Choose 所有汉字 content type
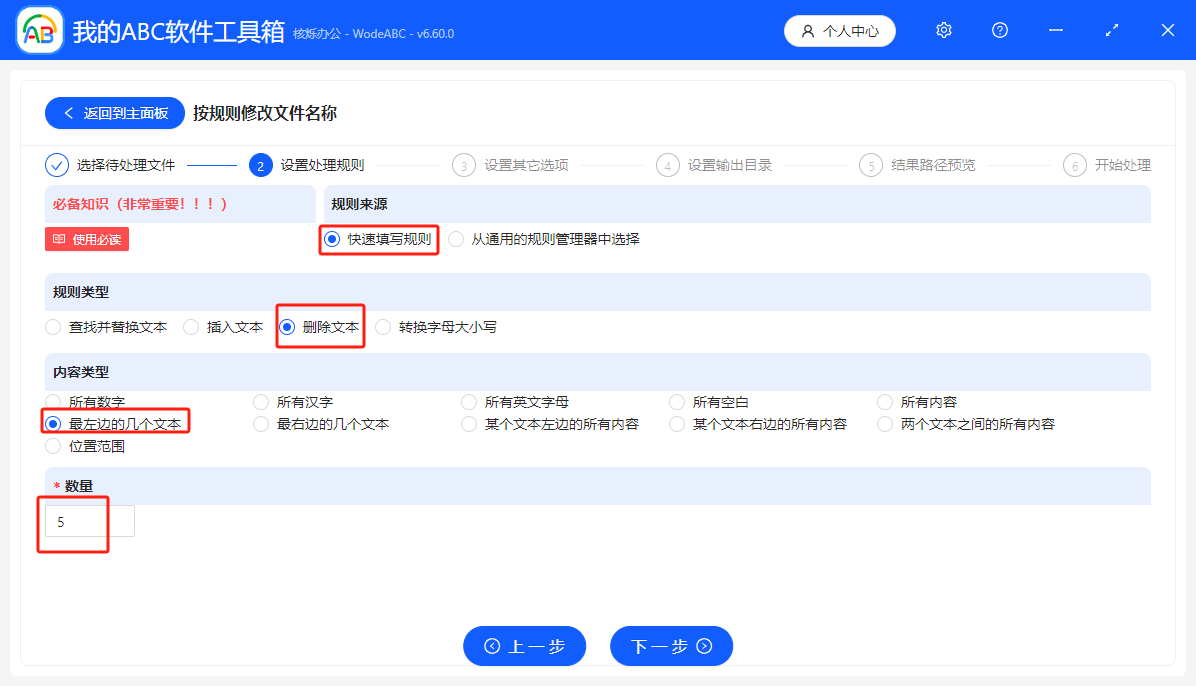Viewport: 1196px width, 686px height. click(x=259, y=401)
